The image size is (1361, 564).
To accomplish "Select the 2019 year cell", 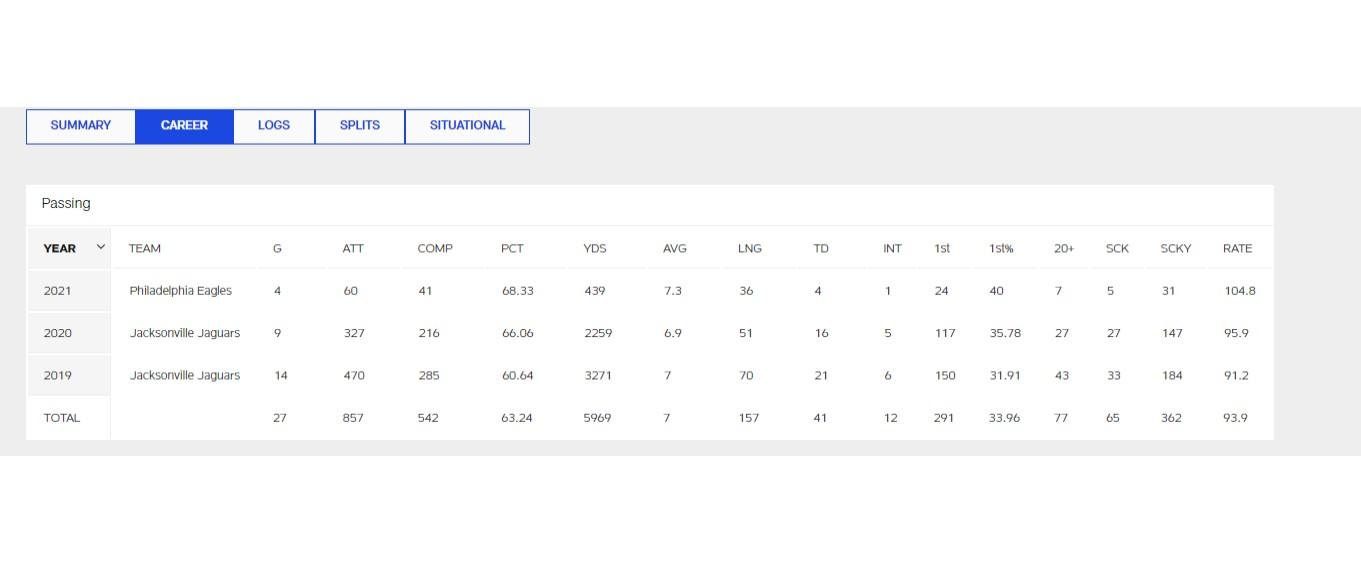I will coord(58,376).
